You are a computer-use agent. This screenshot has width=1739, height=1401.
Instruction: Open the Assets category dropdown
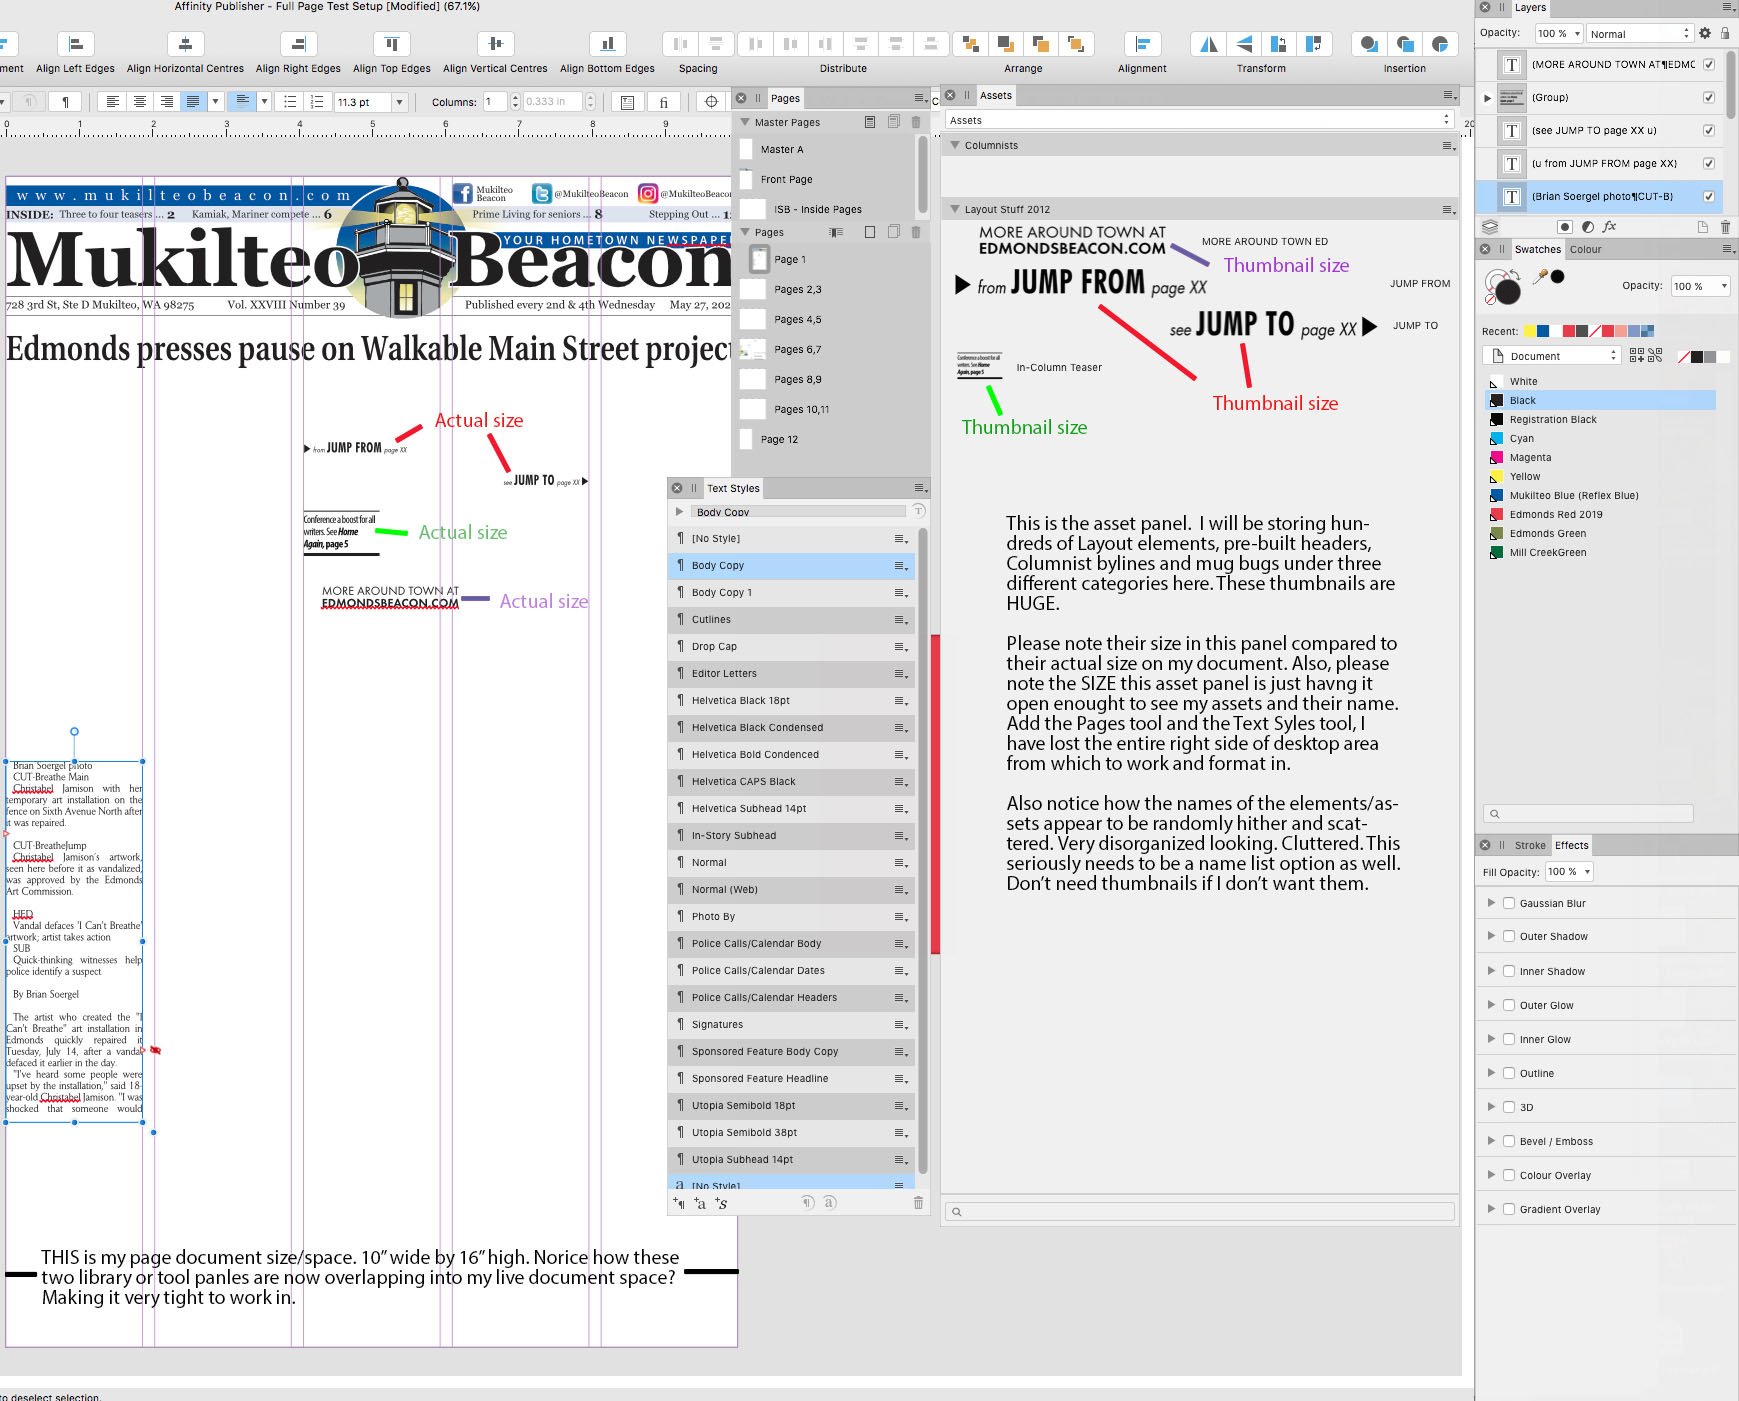click(x=1199, y=120)
